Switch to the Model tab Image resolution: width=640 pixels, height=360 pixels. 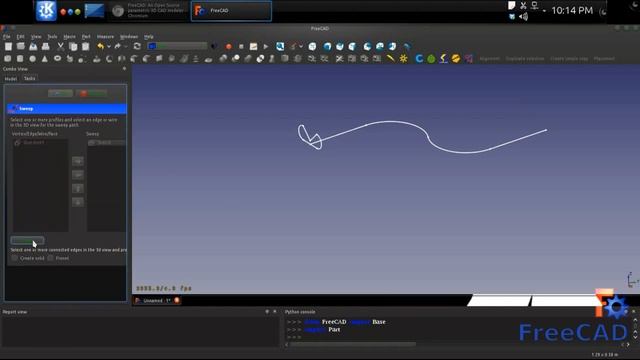point(11,78)
